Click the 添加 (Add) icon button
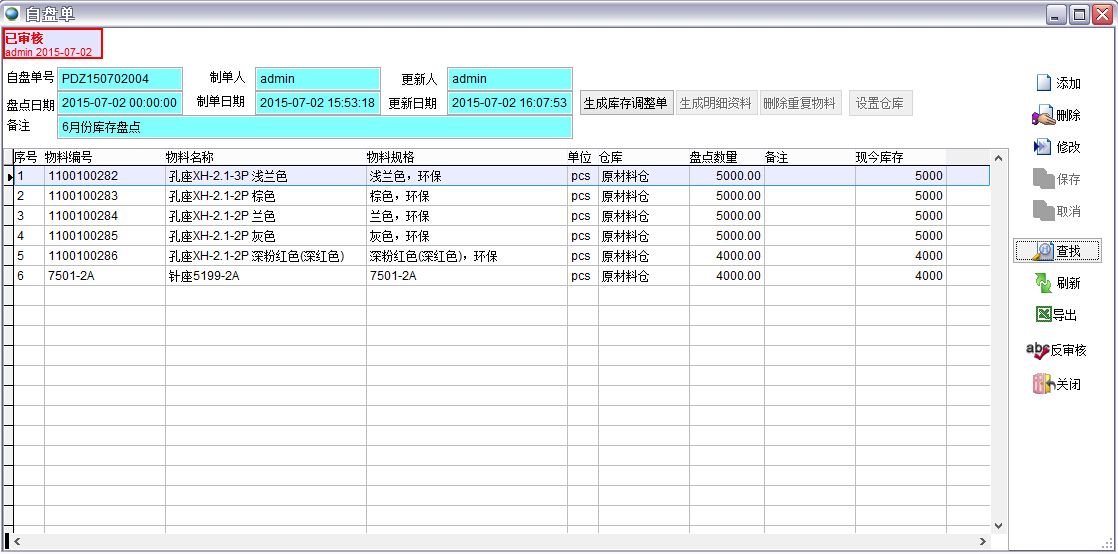The width and height of the screenshot is (1118, 554). coord(1057,83)
